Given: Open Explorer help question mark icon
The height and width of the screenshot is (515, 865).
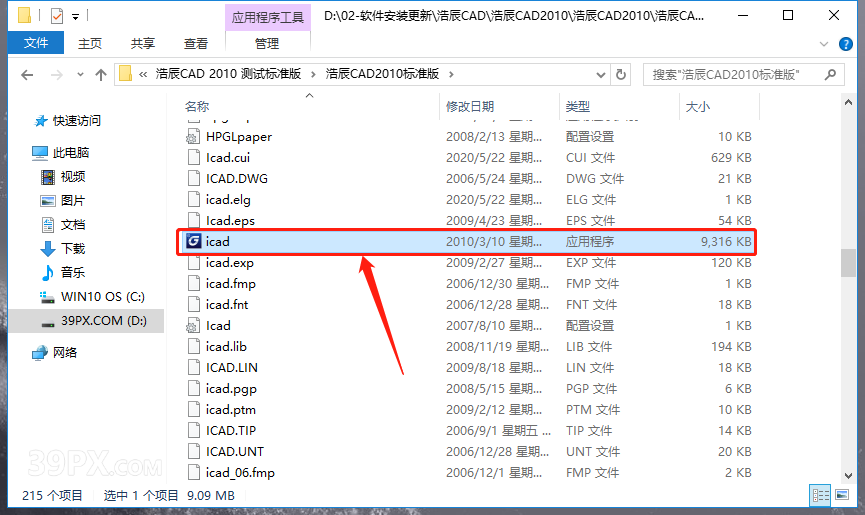Looking at the screenshot, I should (846, 44).
